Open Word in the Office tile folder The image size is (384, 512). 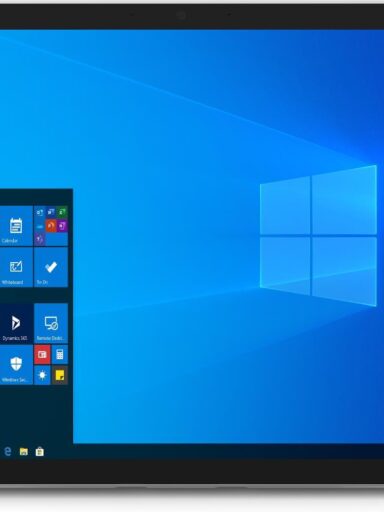pyautogui.click(x=51, y=212)
